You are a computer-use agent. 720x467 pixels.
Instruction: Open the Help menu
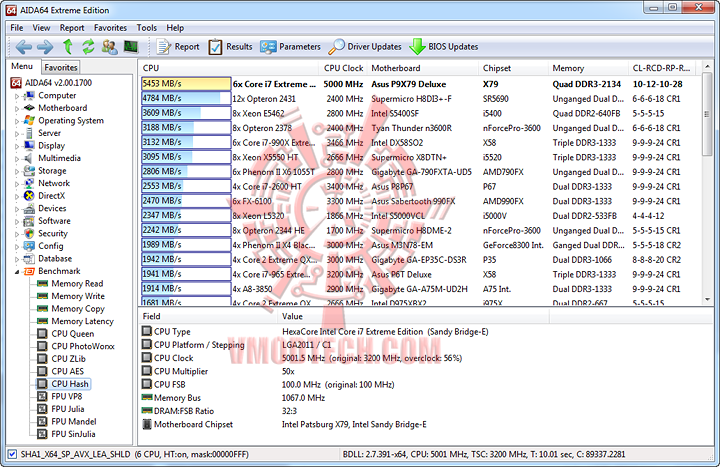point(175,28)
